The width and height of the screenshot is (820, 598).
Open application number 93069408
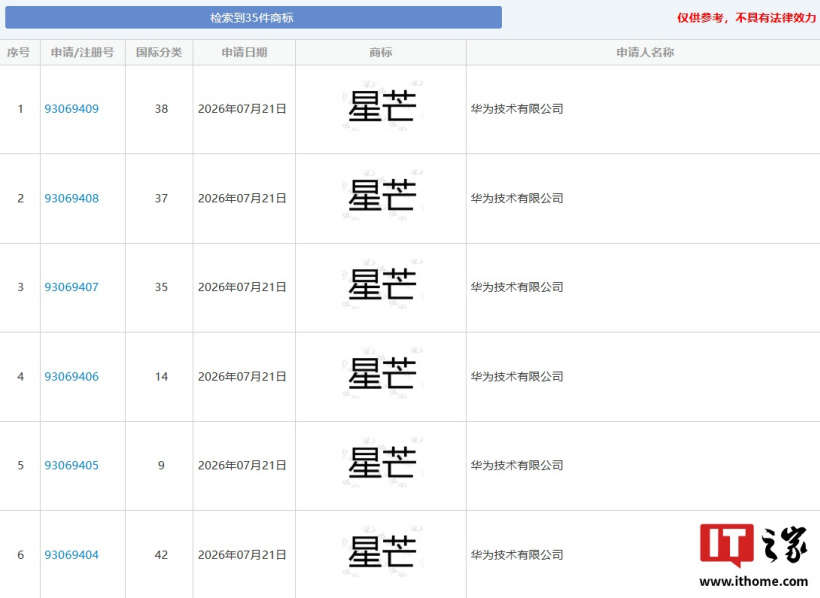72,198
